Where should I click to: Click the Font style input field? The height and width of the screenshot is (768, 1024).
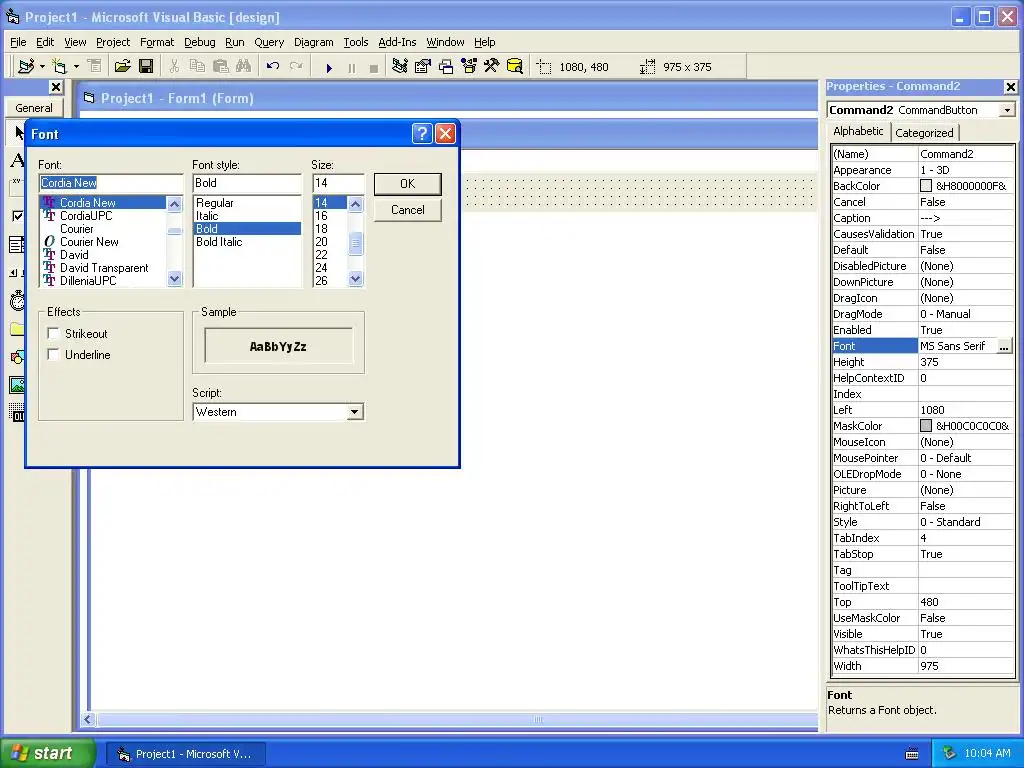click(x=248, y=183)
